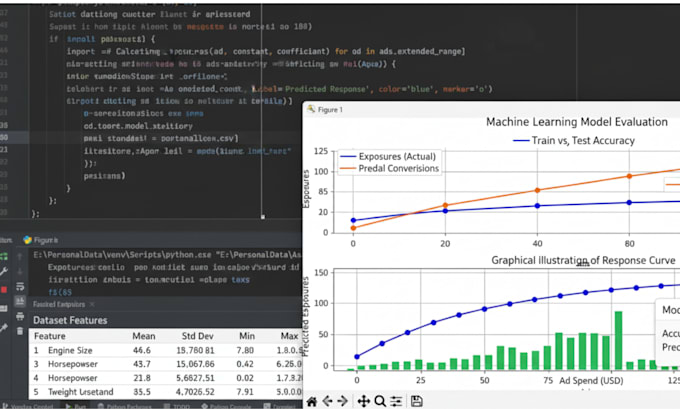Click the Figure 1 window icon
Viewport: 680px width, 409px height.
(x=311, y=109)
